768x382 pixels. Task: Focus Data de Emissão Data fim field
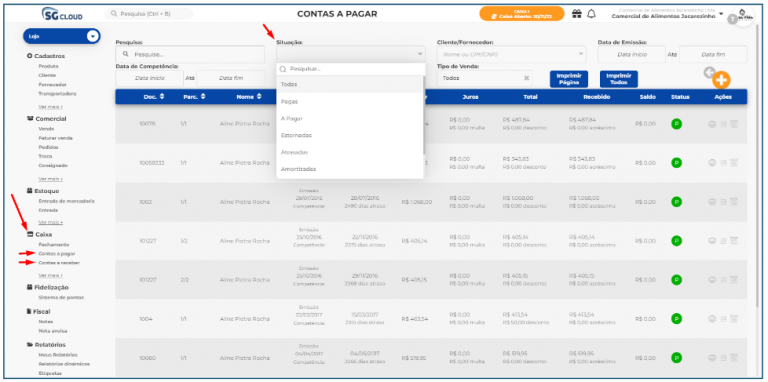coord(713,54)
